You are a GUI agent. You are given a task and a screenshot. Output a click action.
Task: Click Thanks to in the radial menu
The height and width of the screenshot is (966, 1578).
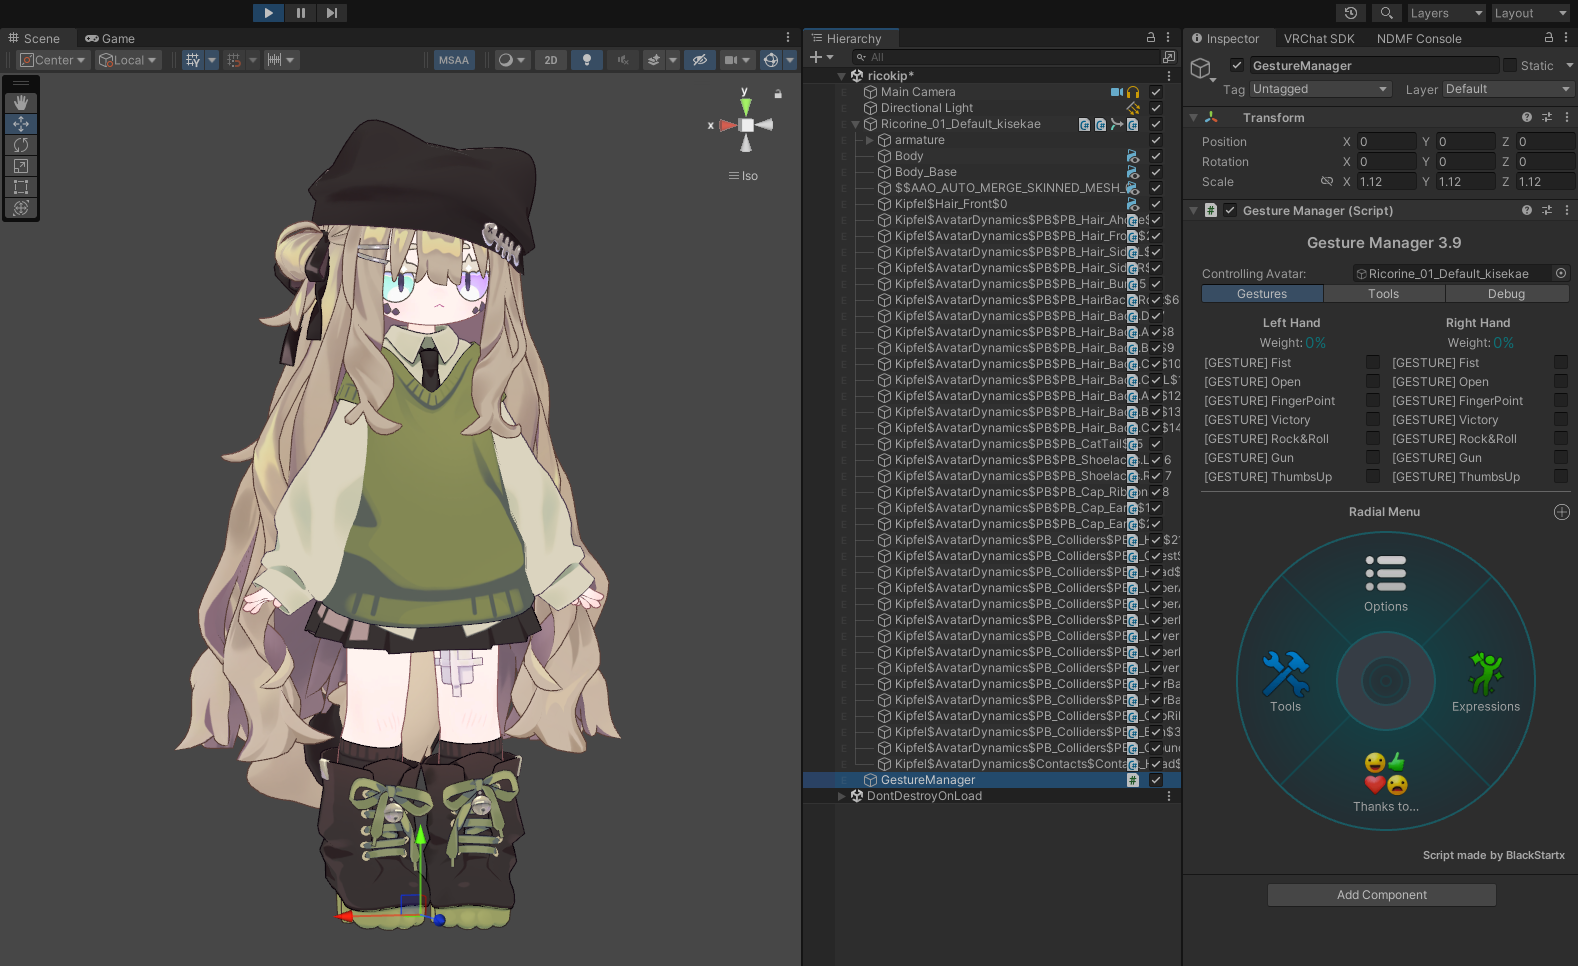tap(1386, 783)
